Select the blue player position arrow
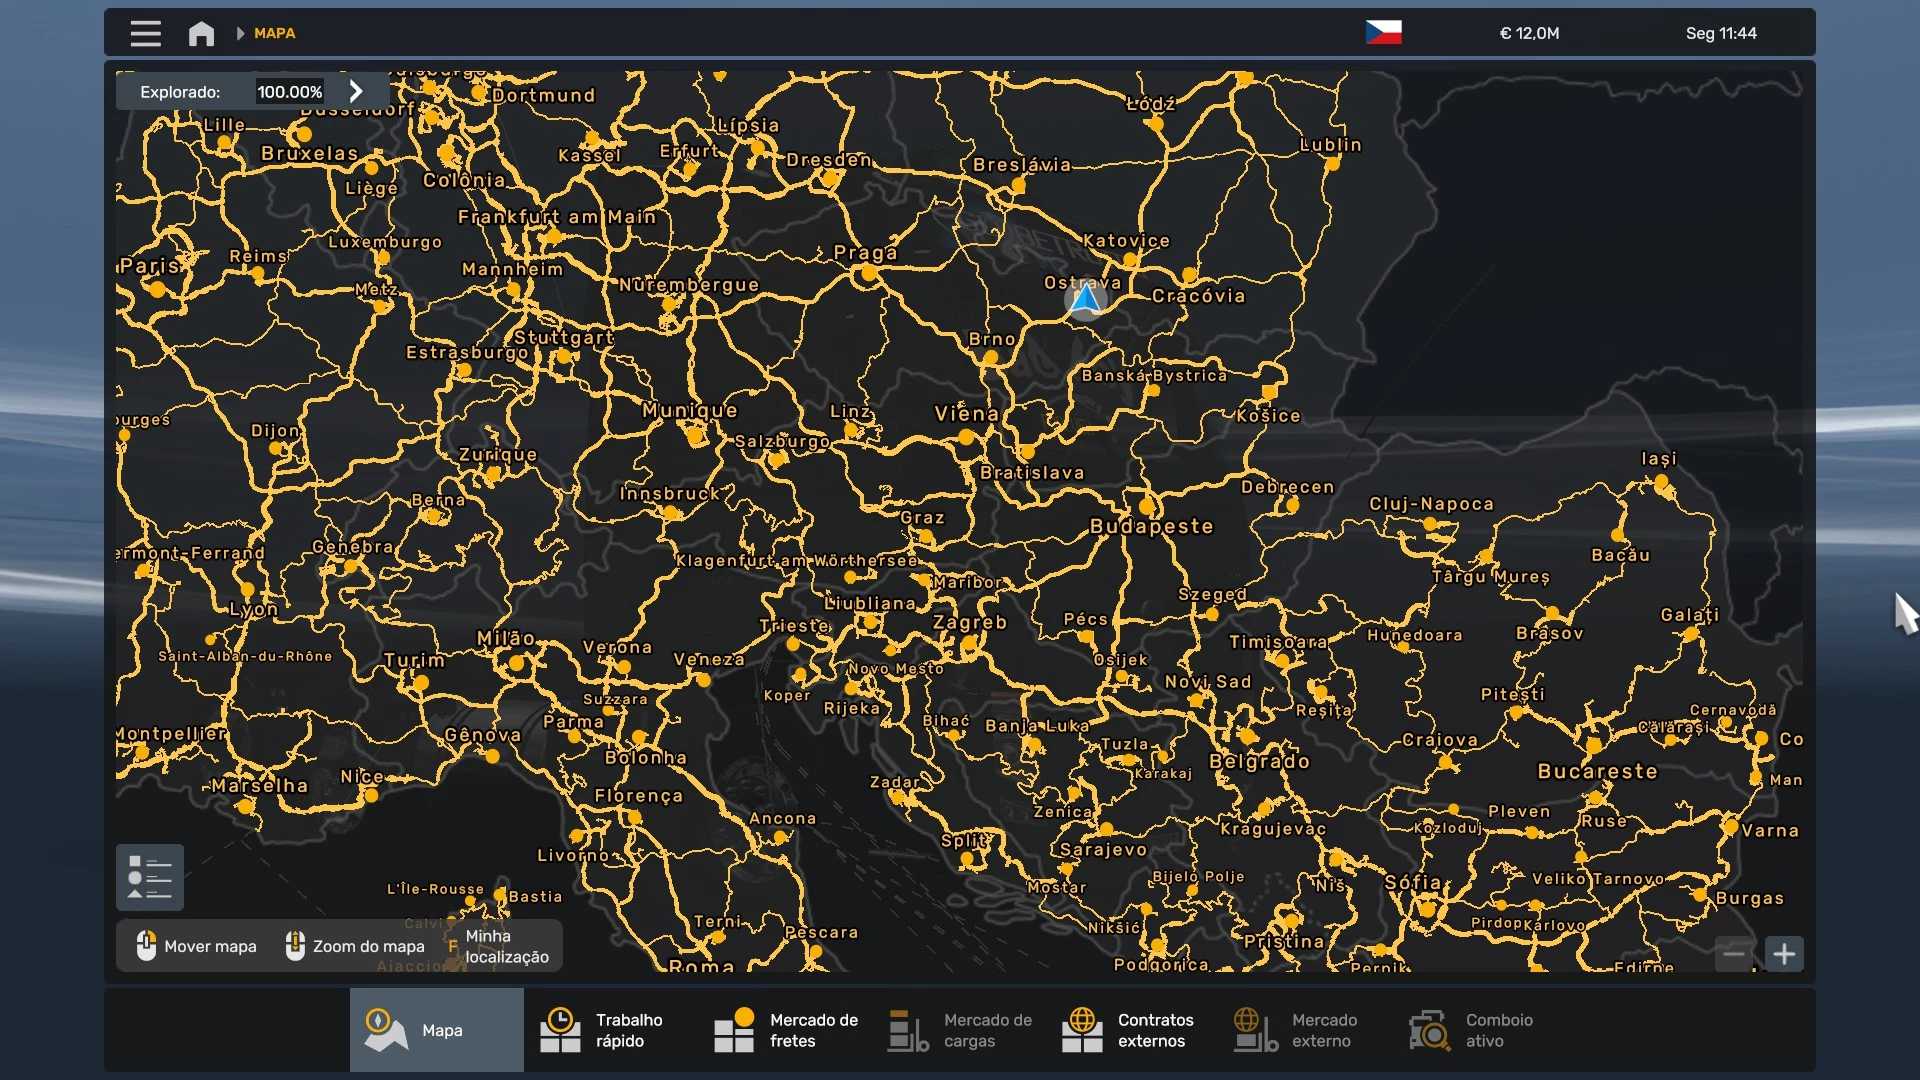 (1085, 298)
